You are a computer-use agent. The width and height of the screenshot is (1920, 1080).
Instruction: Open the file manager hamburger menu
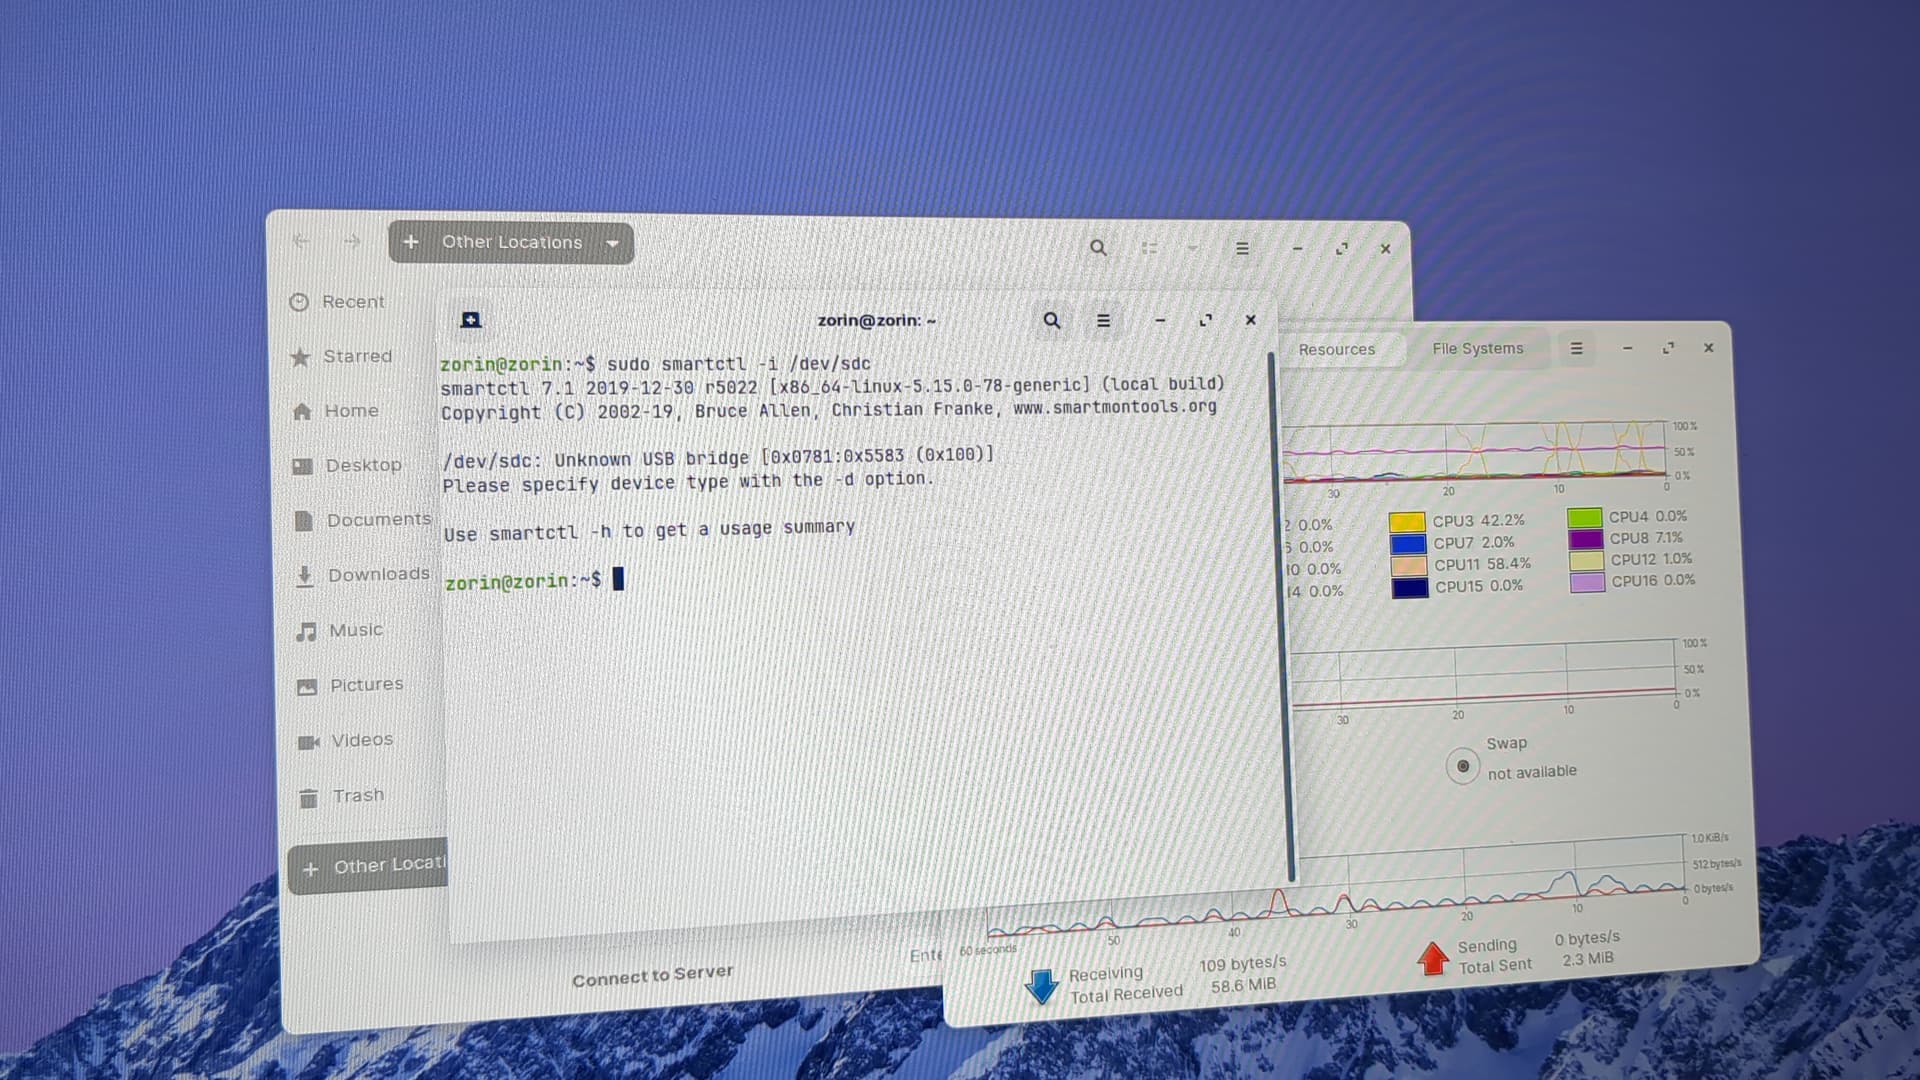tap(1242, 249)
